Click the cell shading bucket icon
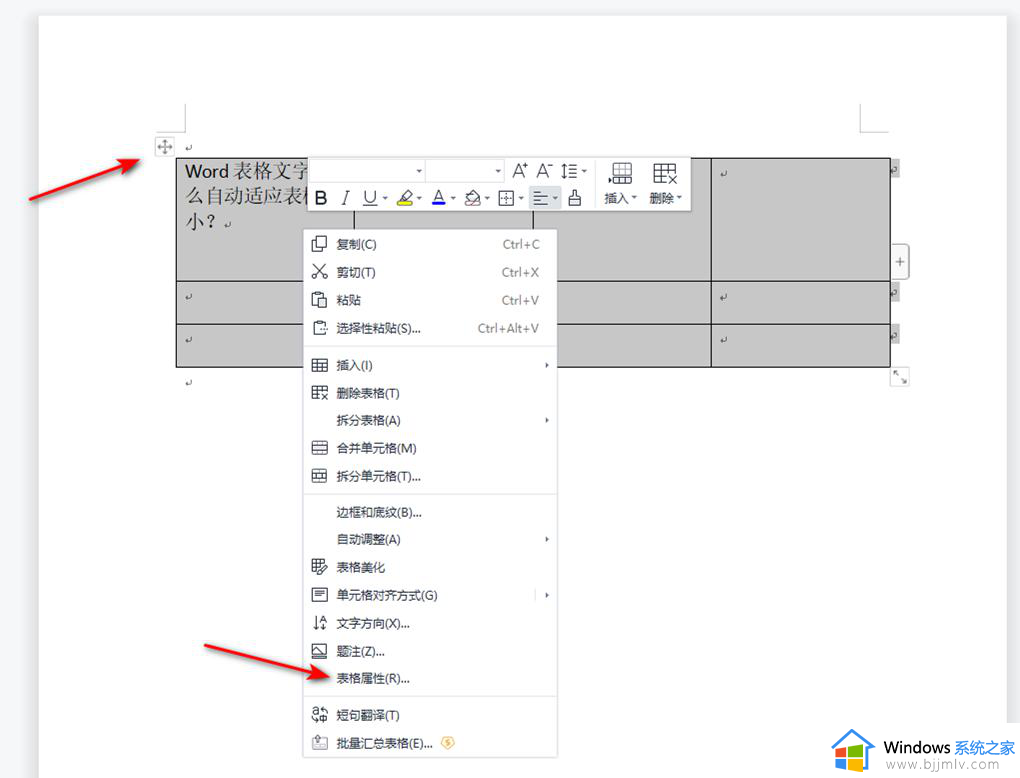This screenshot has width=1020, height=778. 473,198
